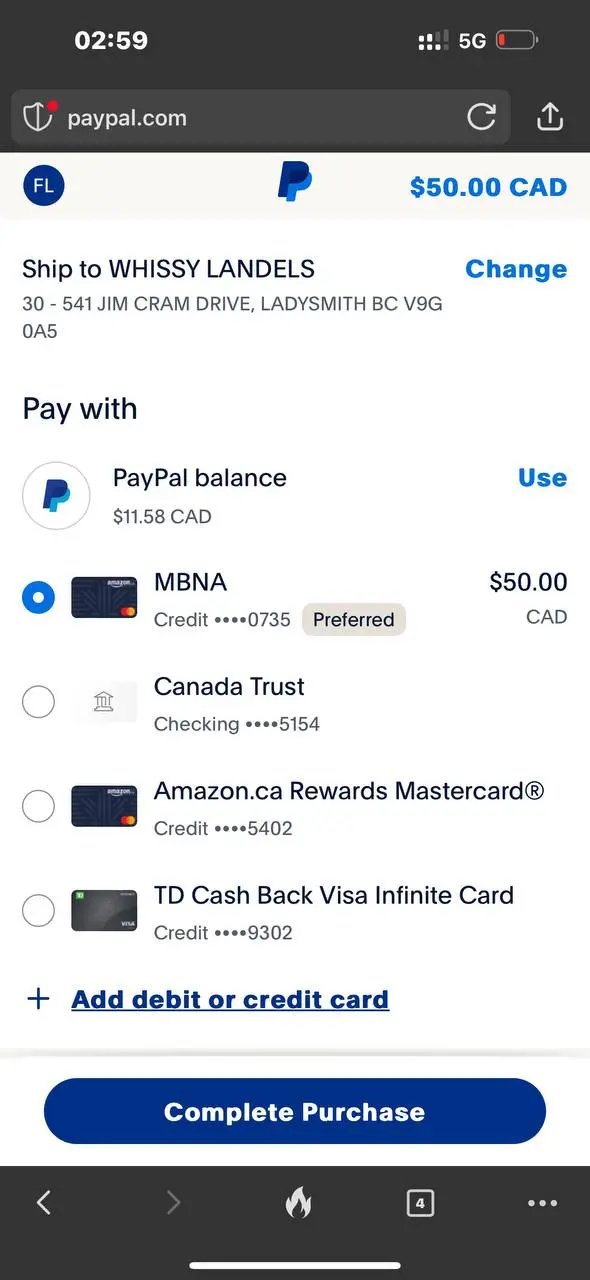Select Canada Trust checking radio button
Screen dimensions: 590x1280
(38, 702)
